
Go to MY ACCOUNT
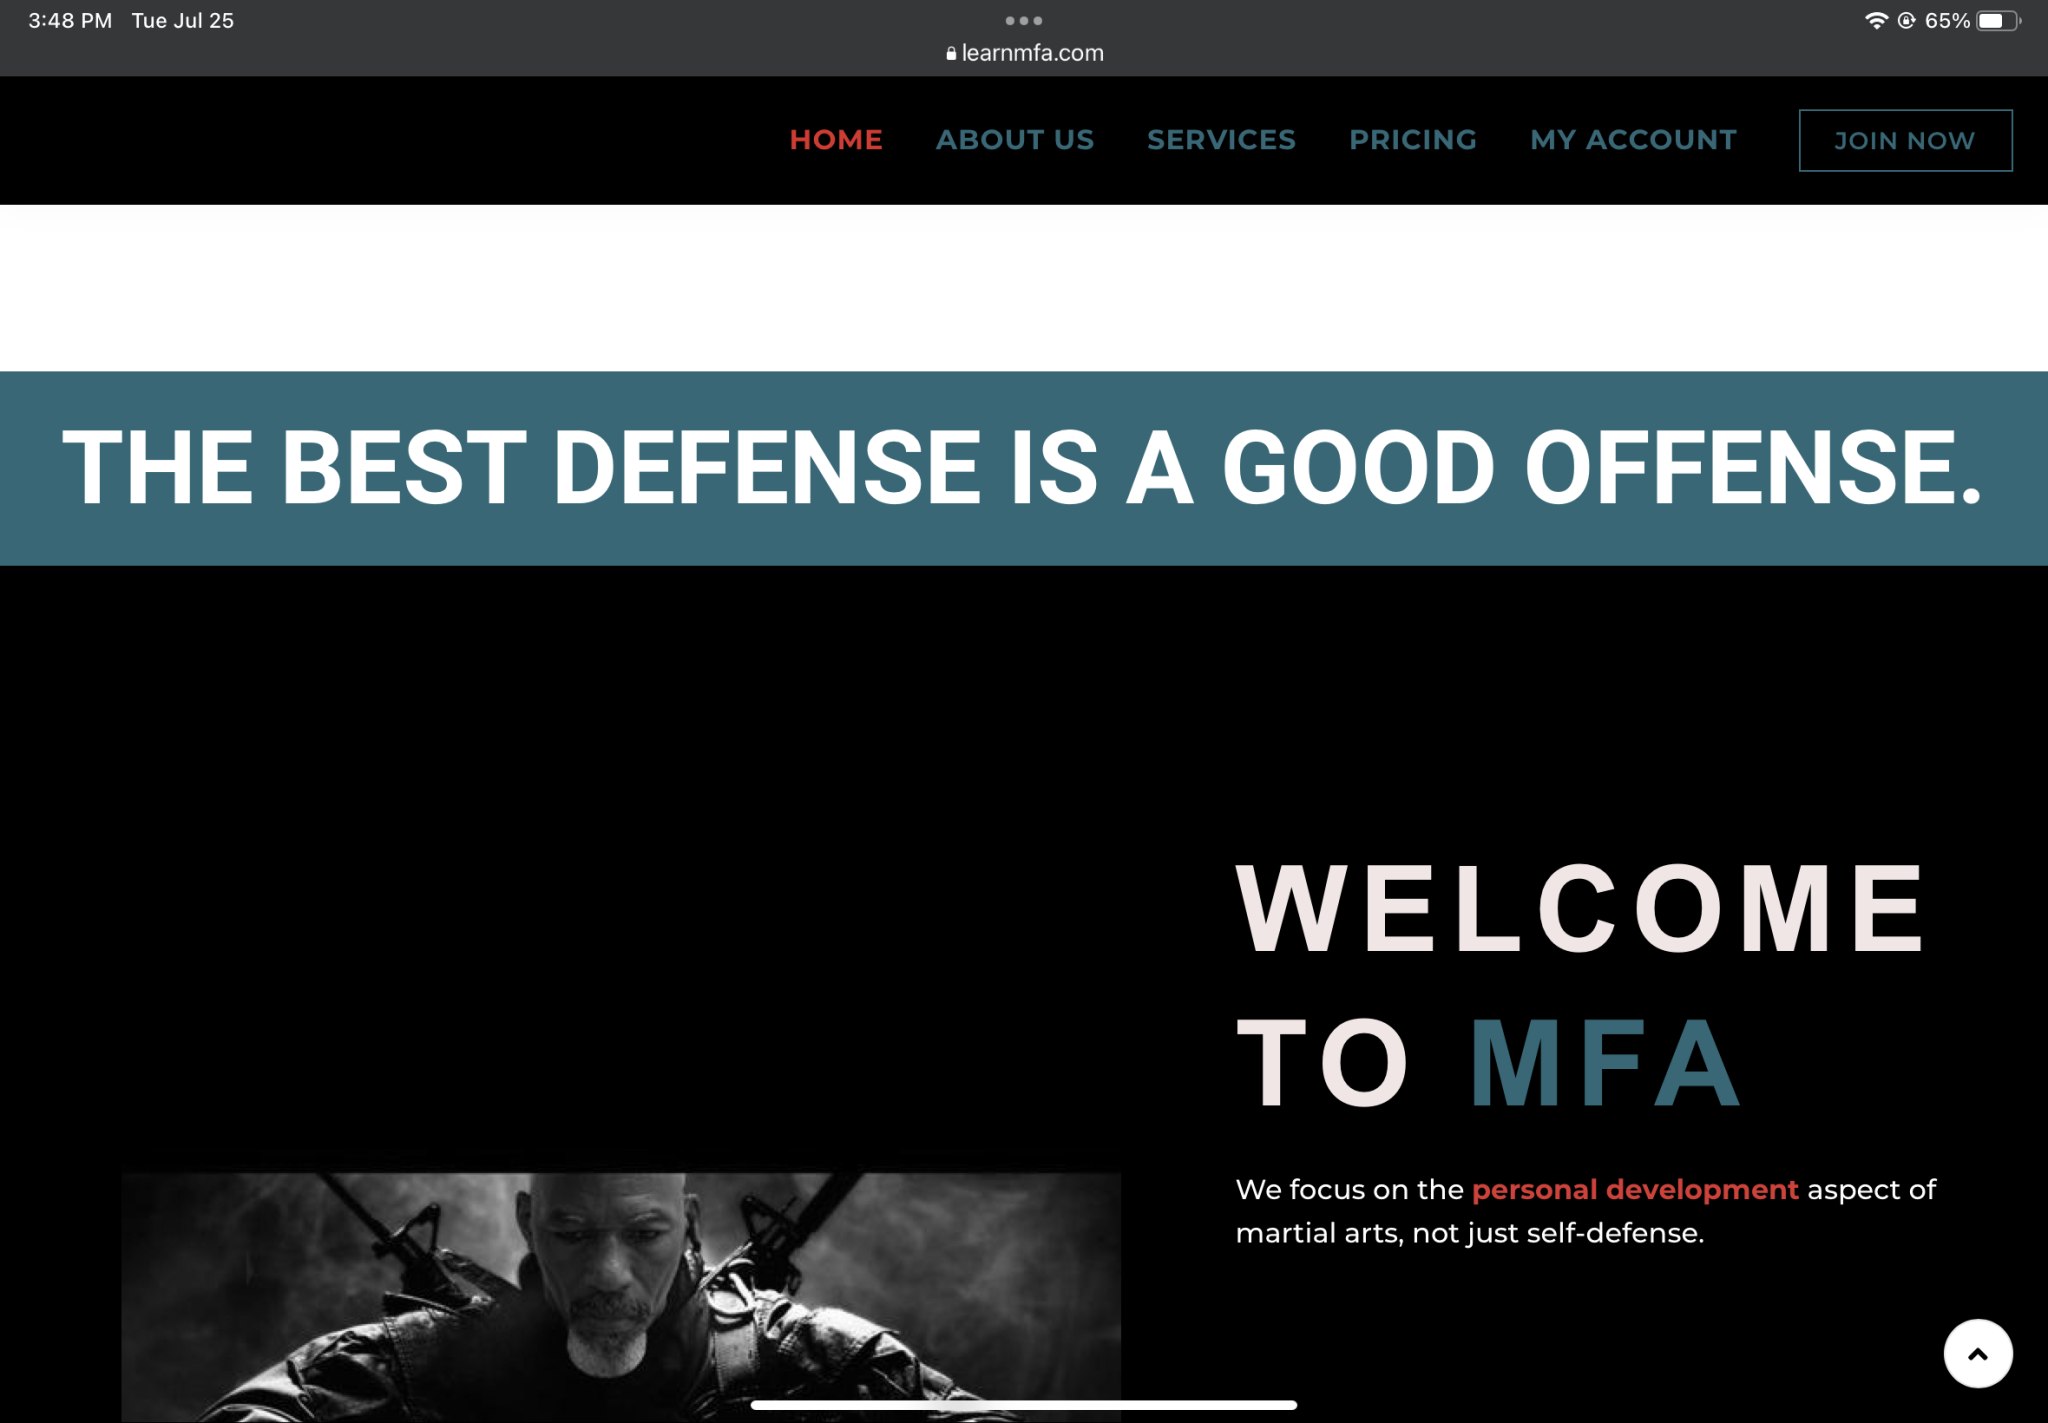coord(1632,140)
